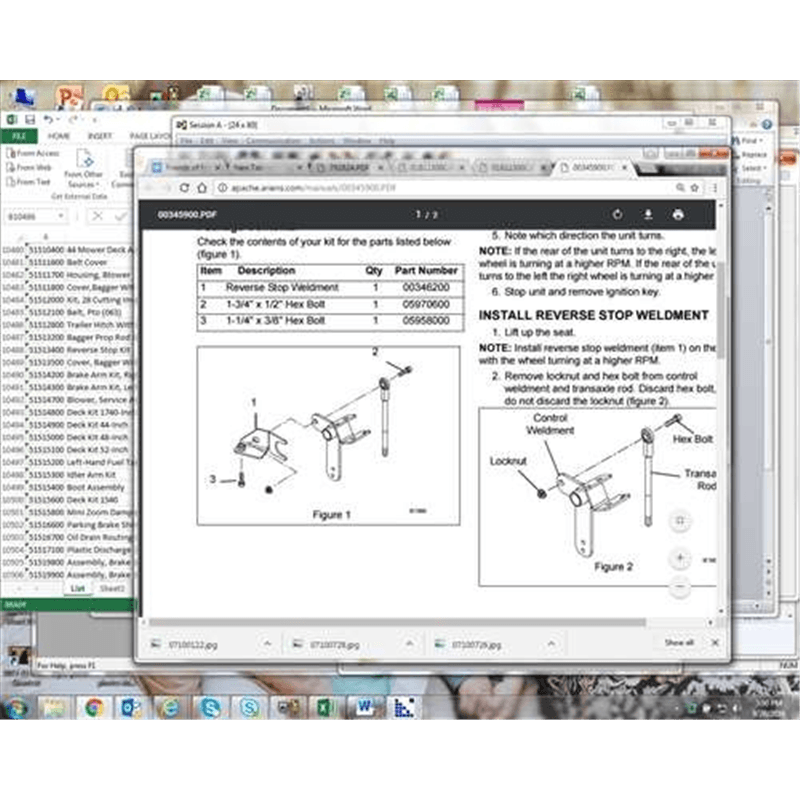This screenshot has width=800, height=800.
Task: Click the PDF download icon
Action: 648,215
